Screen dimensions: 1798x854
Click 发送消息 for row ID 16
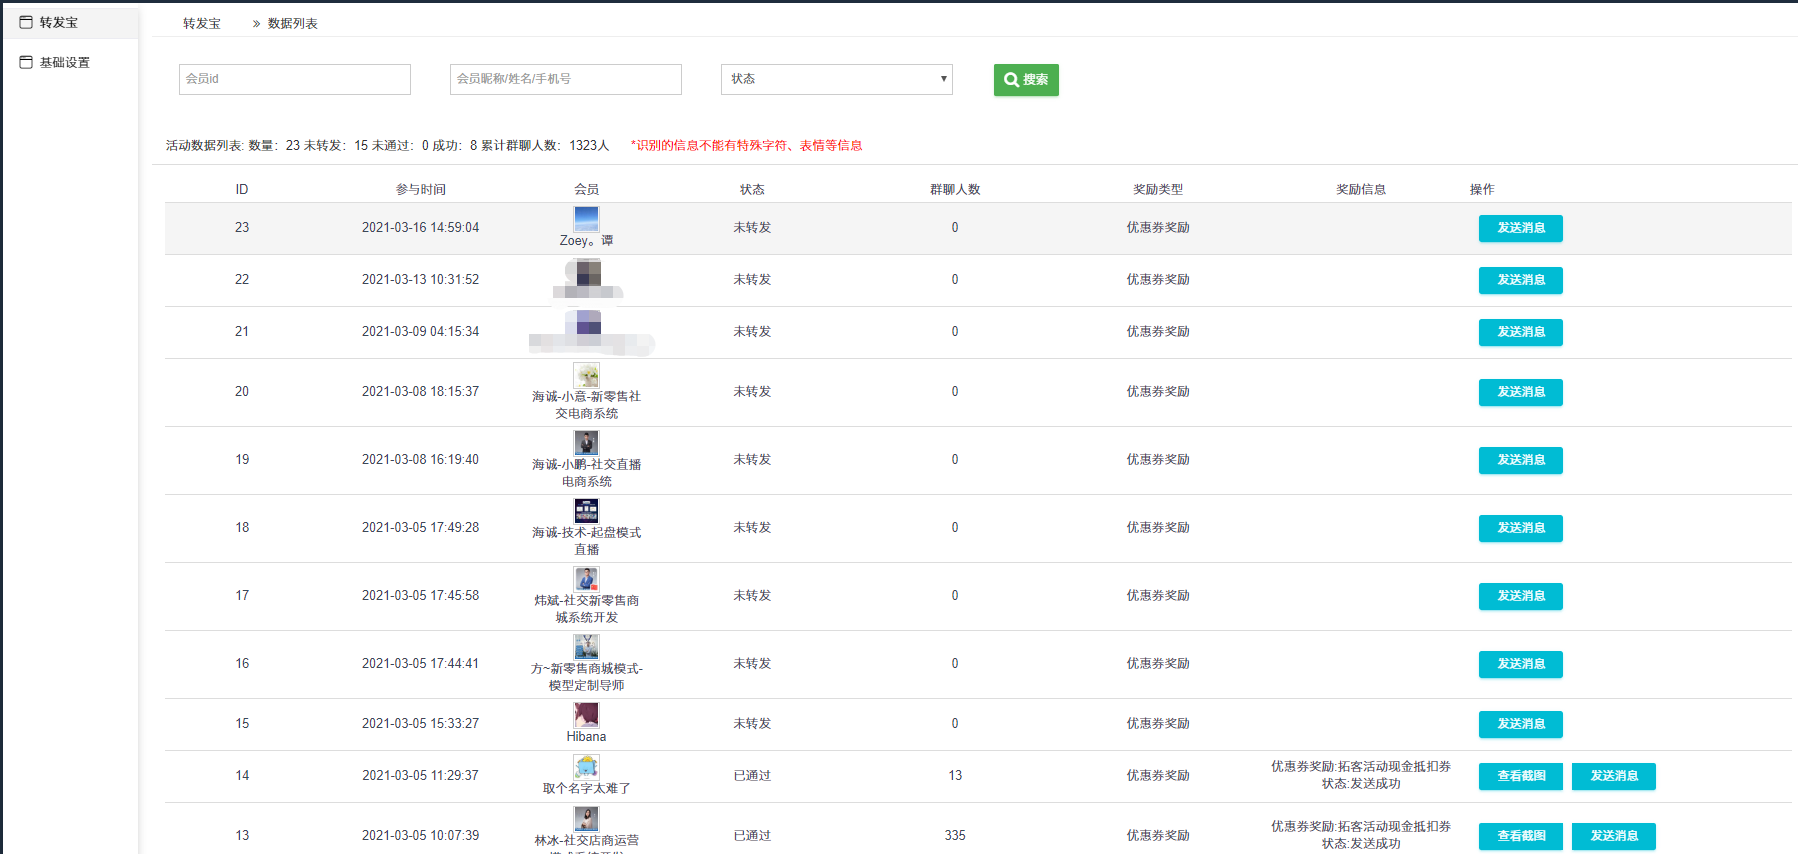tap(1520, 664)
